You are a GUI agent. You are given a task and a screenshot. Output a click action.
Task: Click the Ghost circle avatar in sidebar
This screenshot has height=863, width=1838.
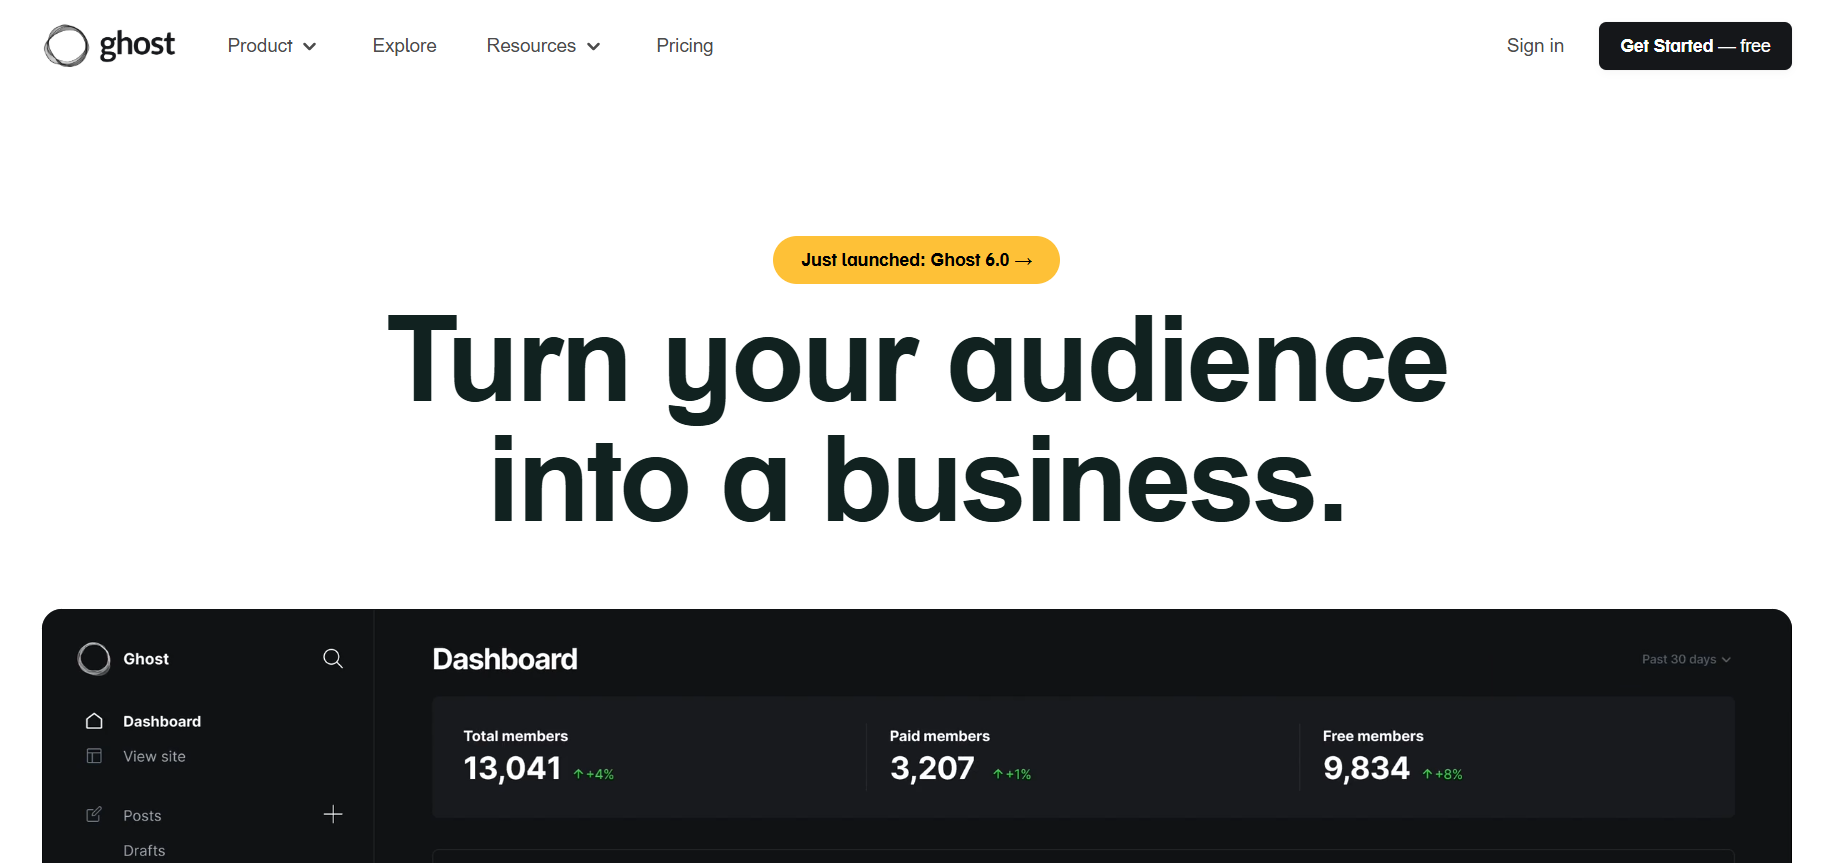(94, 659)
